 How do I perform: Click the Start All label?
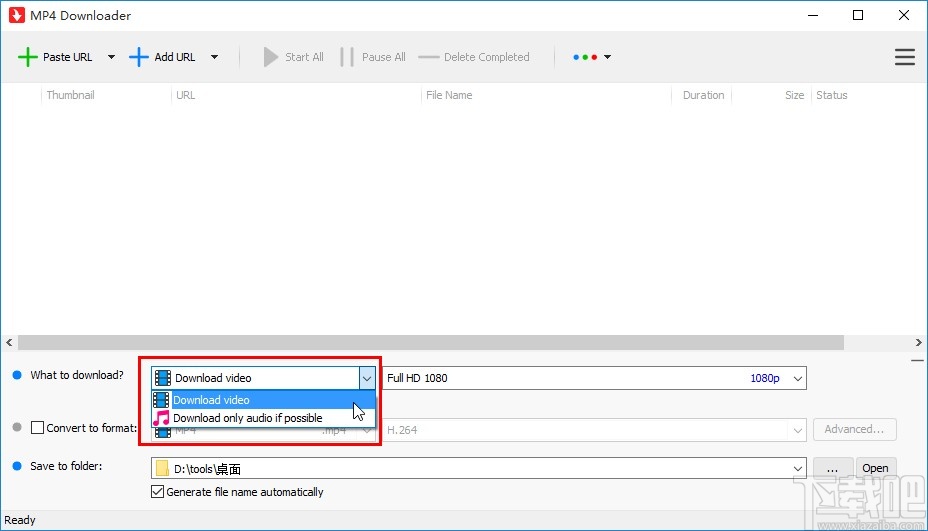304,57
